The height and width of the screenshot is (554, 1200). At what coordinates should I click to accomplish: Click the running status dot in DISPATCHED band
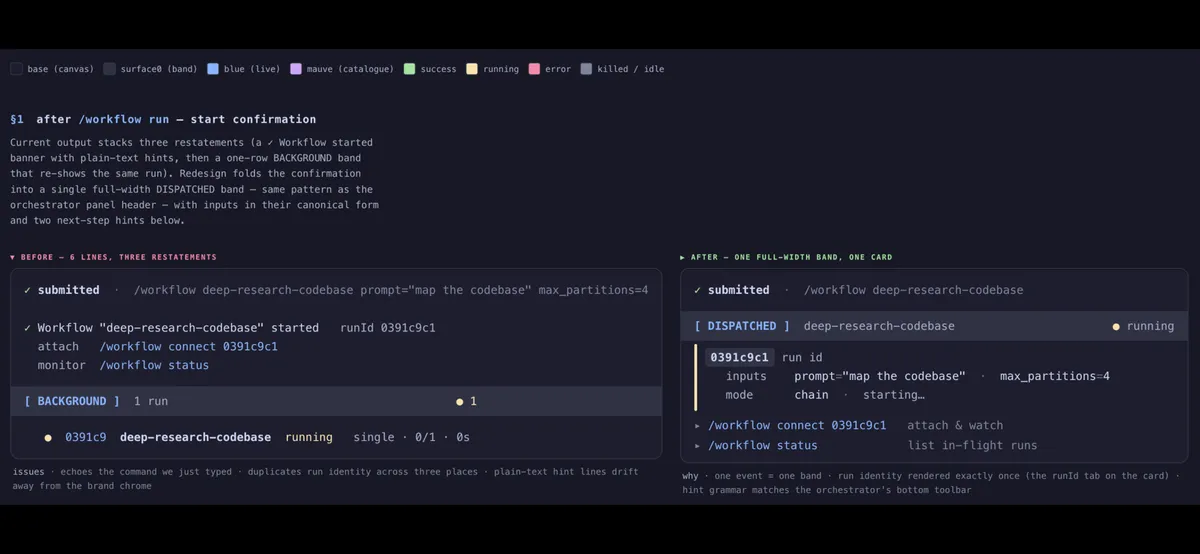1116,326
